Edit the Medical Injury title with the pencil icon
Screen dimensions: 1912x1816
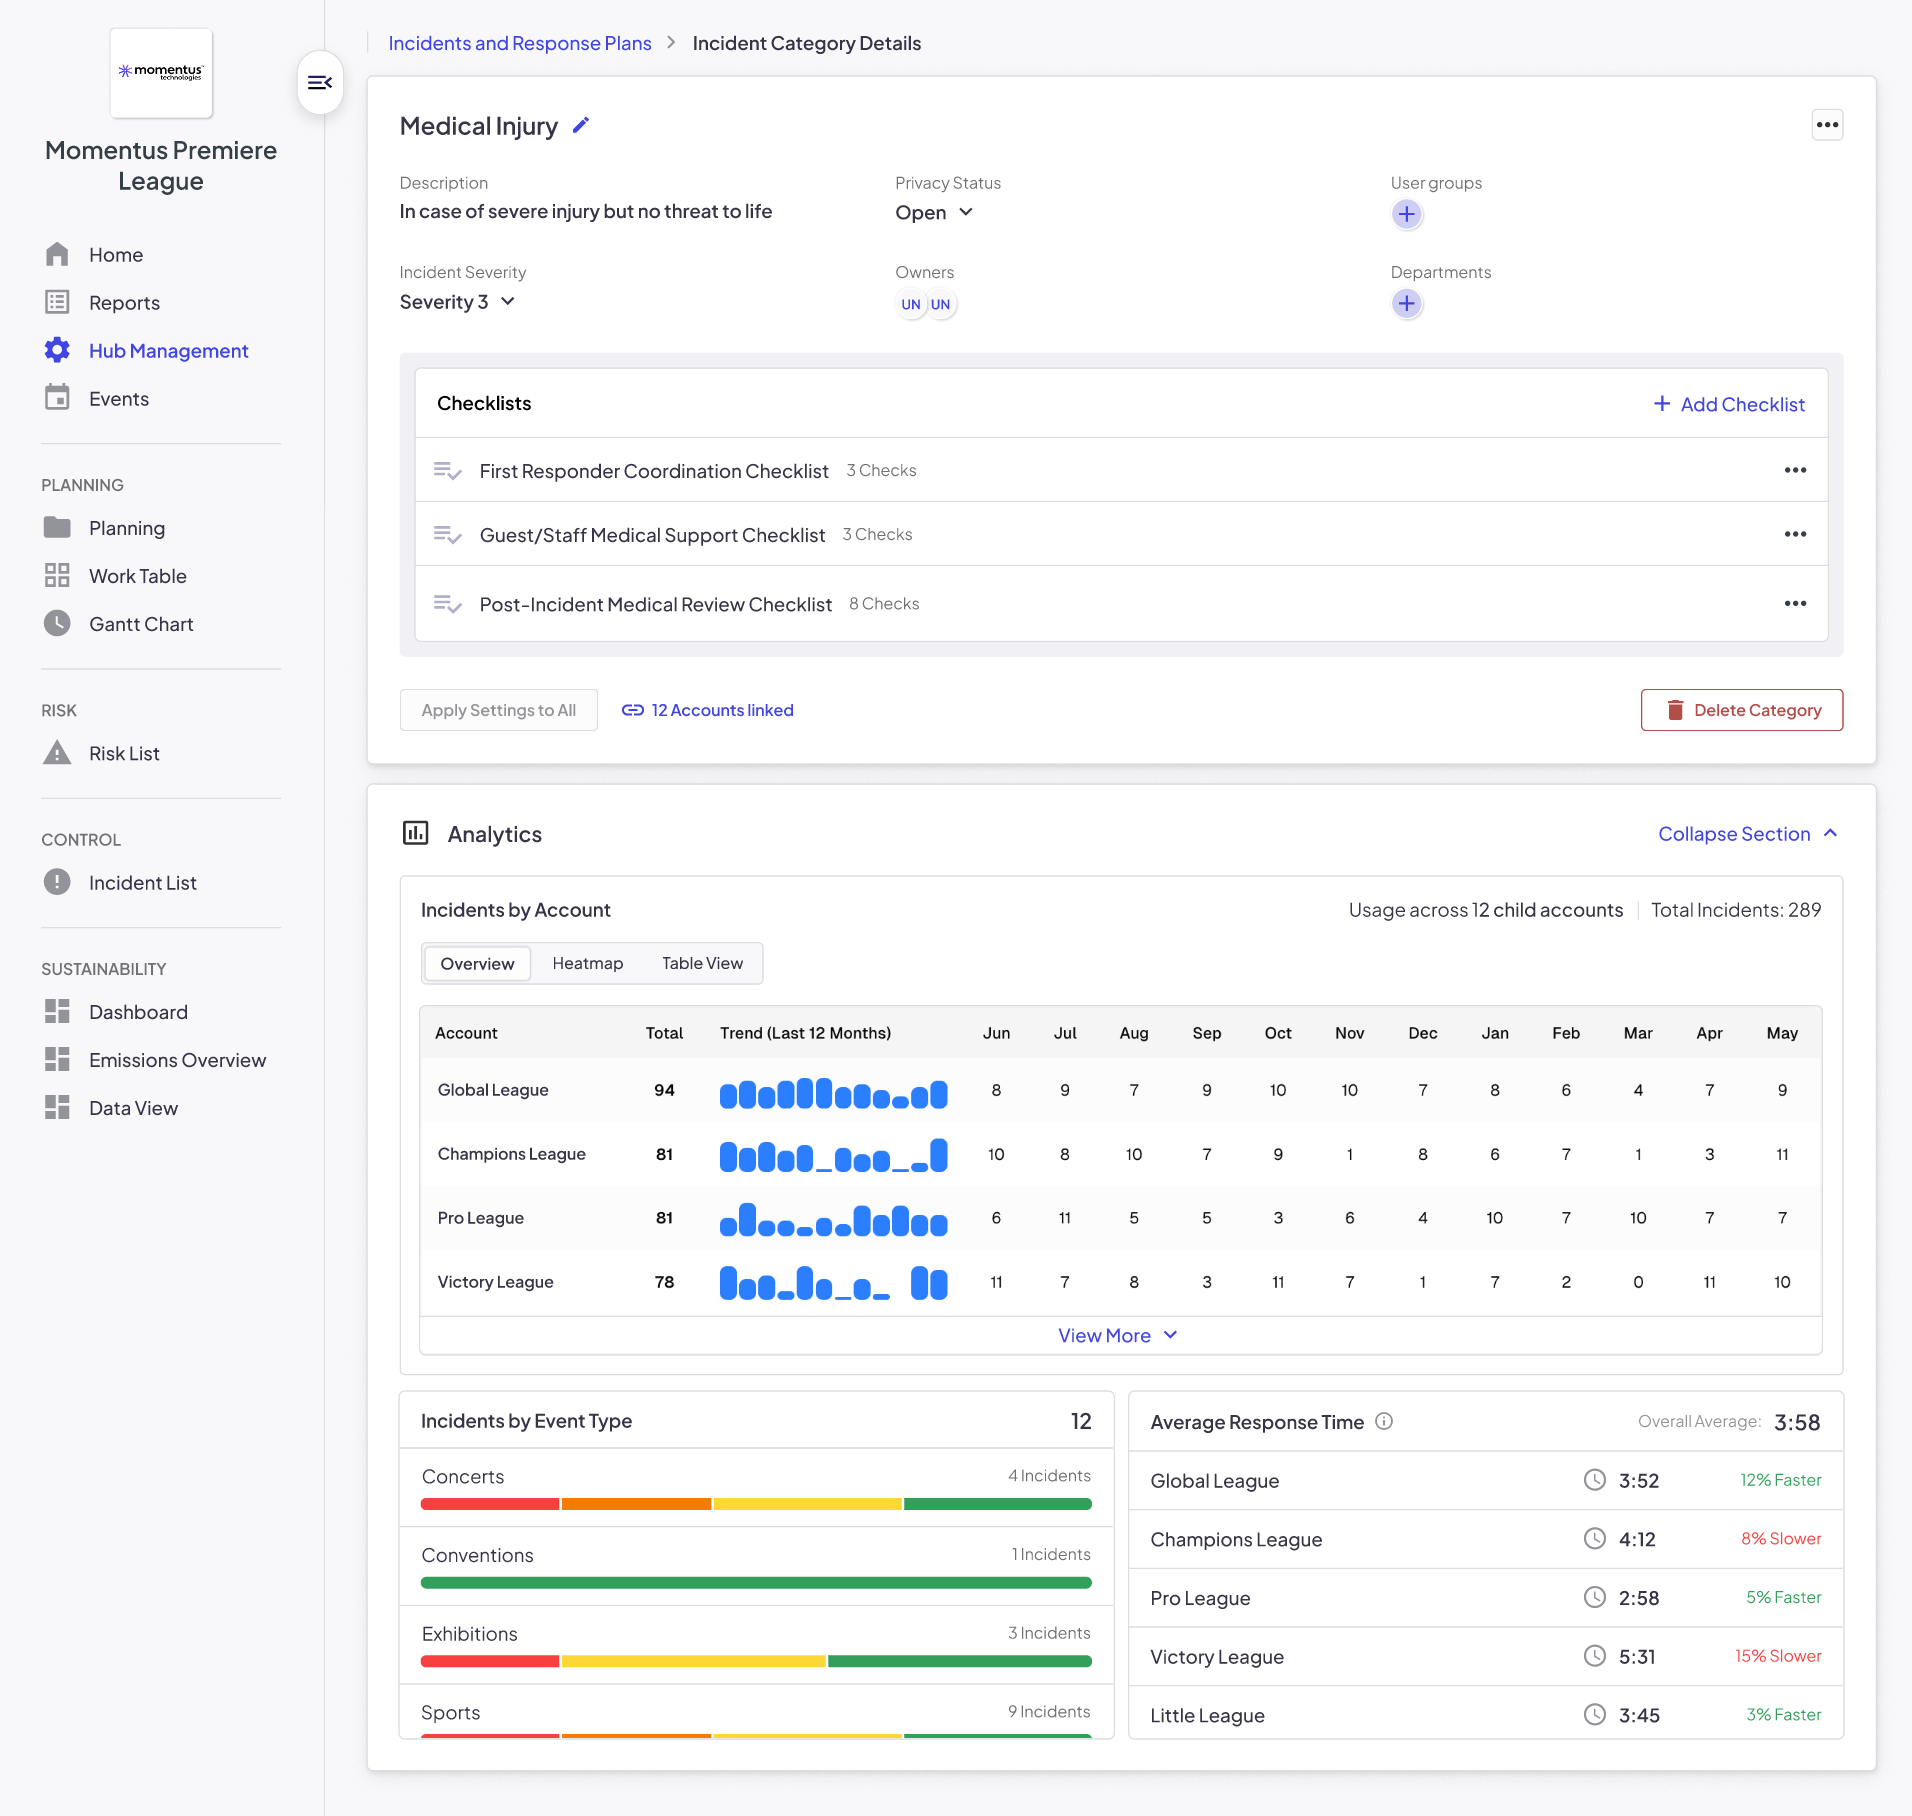[581, 126]
